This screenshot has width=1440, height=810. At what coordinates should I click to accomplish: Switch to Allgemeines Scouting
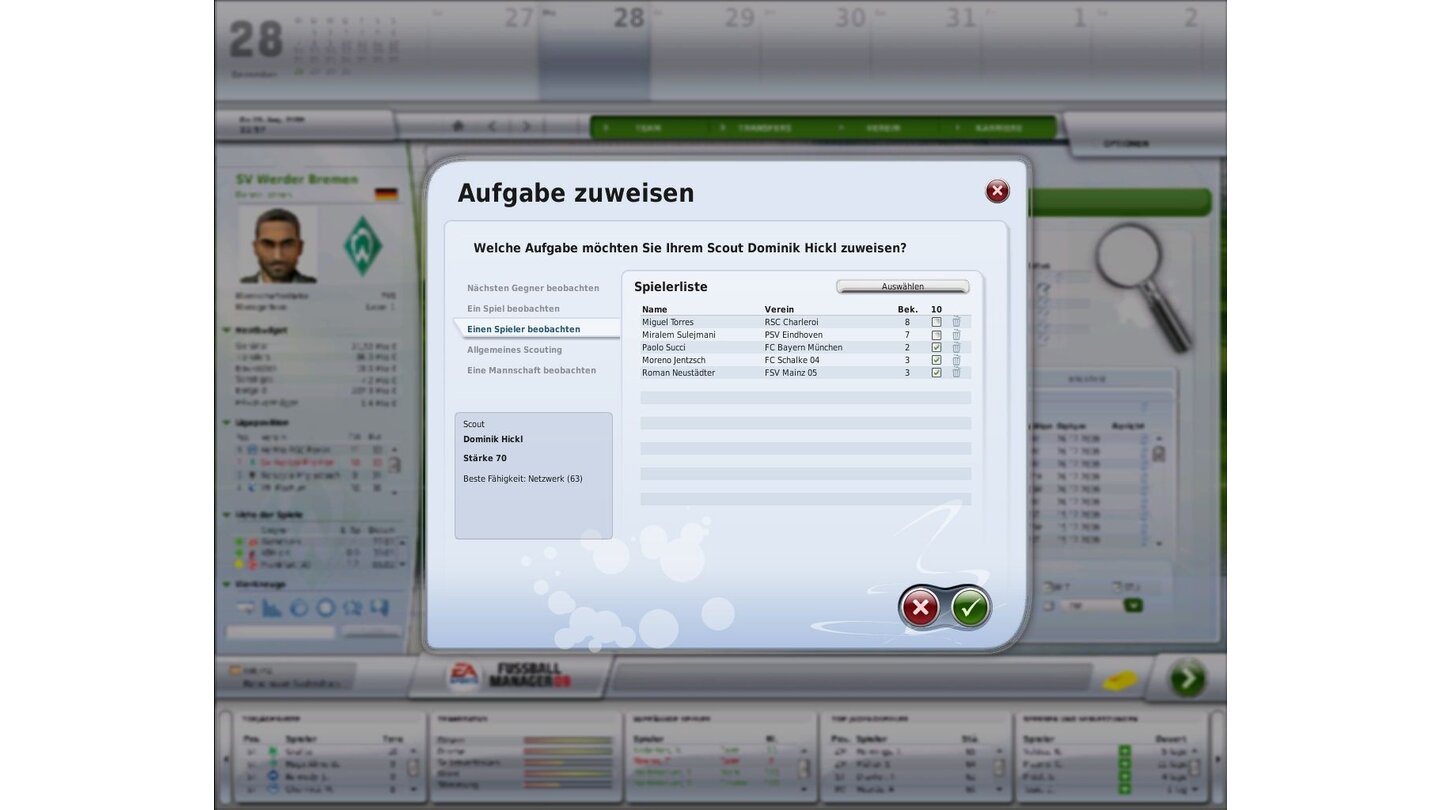514,350
